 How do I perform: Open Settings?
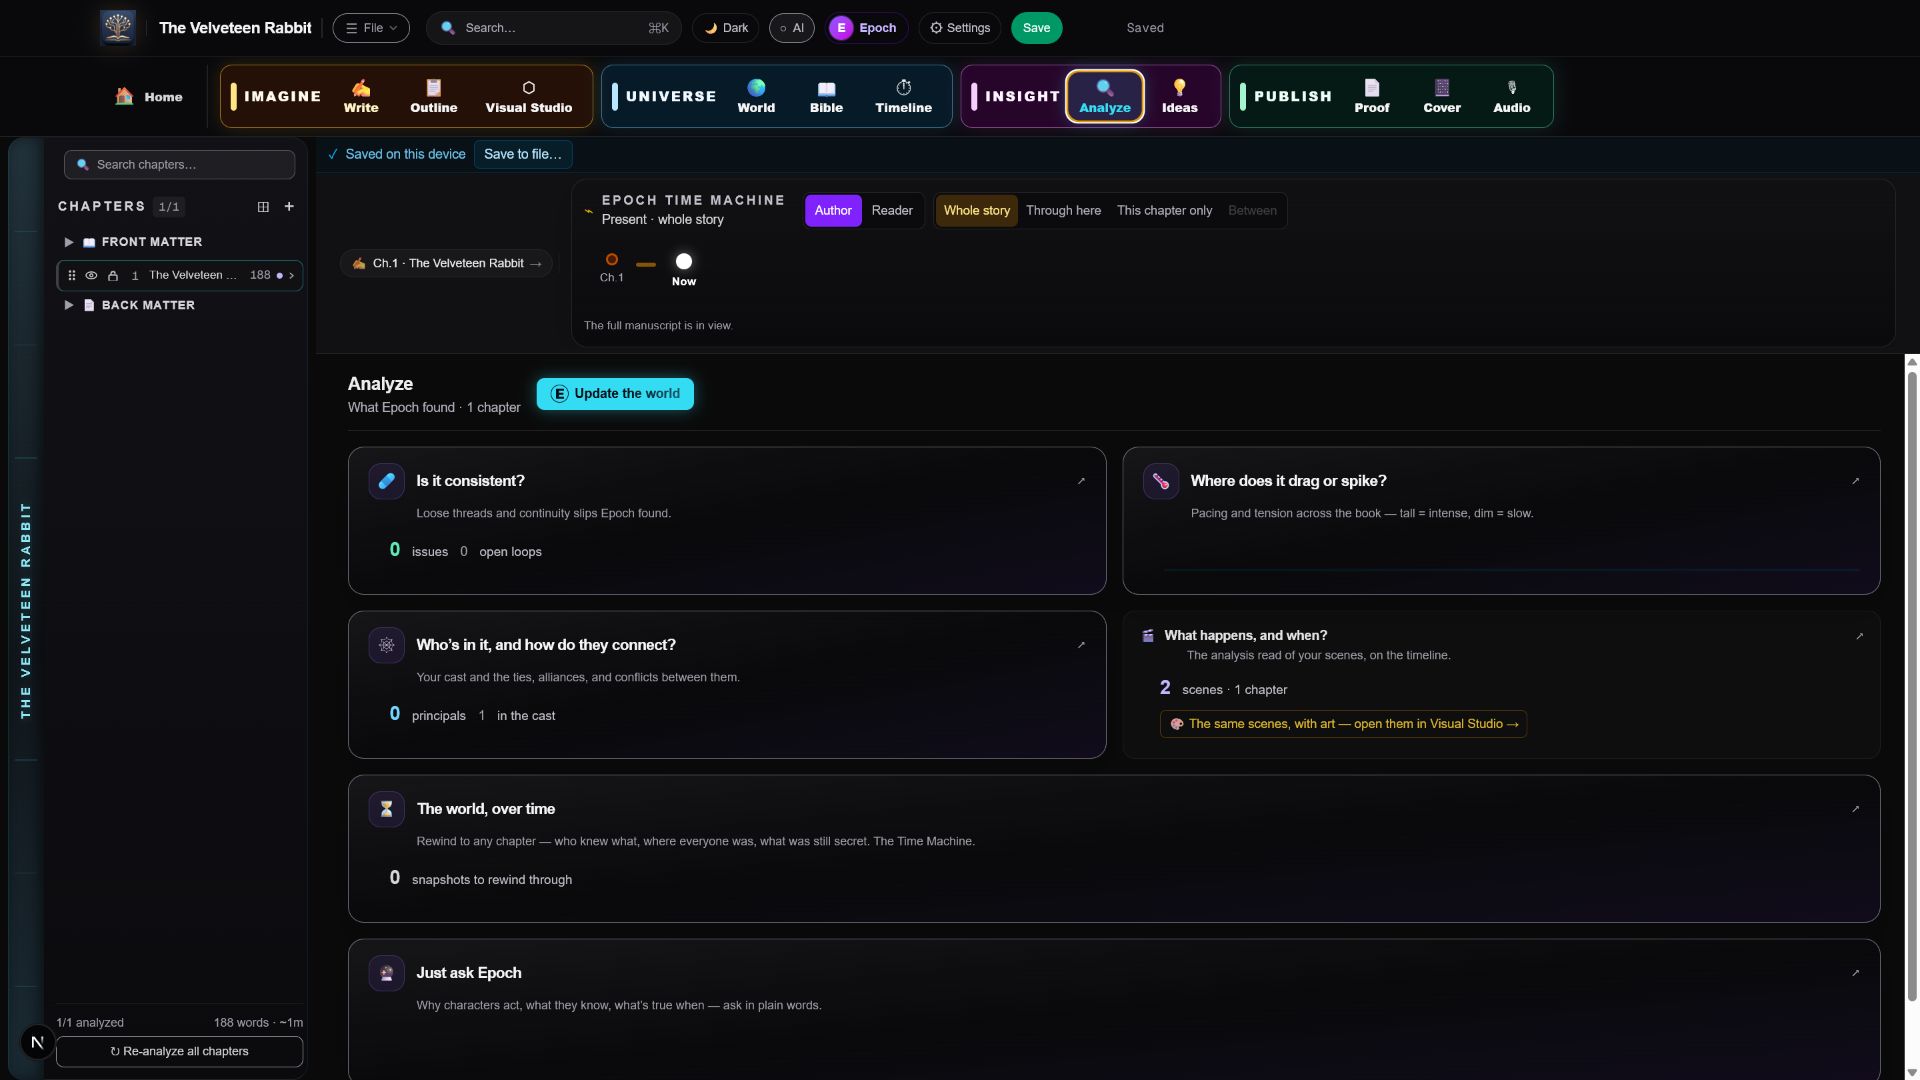tap(960, 28)
